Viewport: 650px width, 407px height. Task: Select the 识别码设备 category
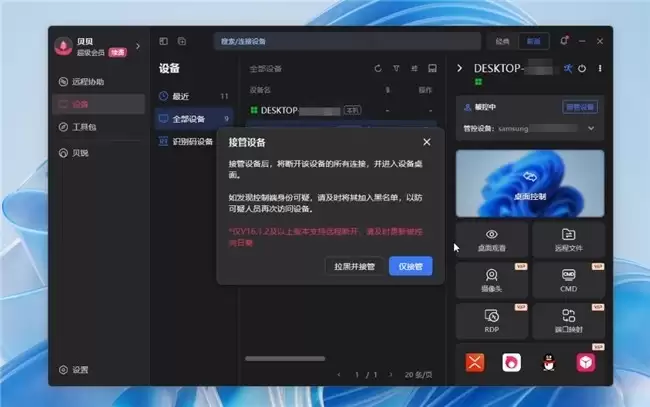coord(192,141)
